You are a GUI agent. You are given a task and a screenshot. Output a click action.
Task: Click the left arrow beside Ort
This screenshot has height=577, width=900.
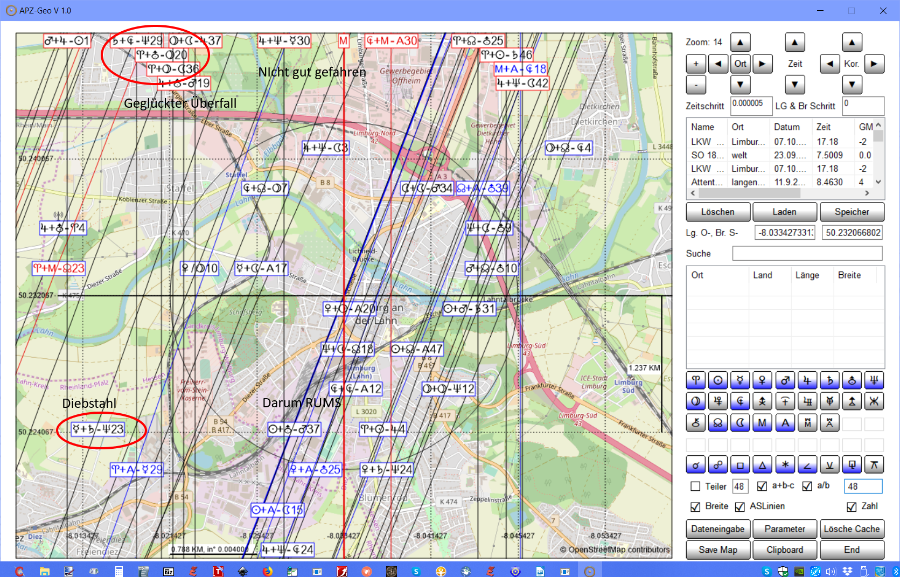click(x=718, y=64)
